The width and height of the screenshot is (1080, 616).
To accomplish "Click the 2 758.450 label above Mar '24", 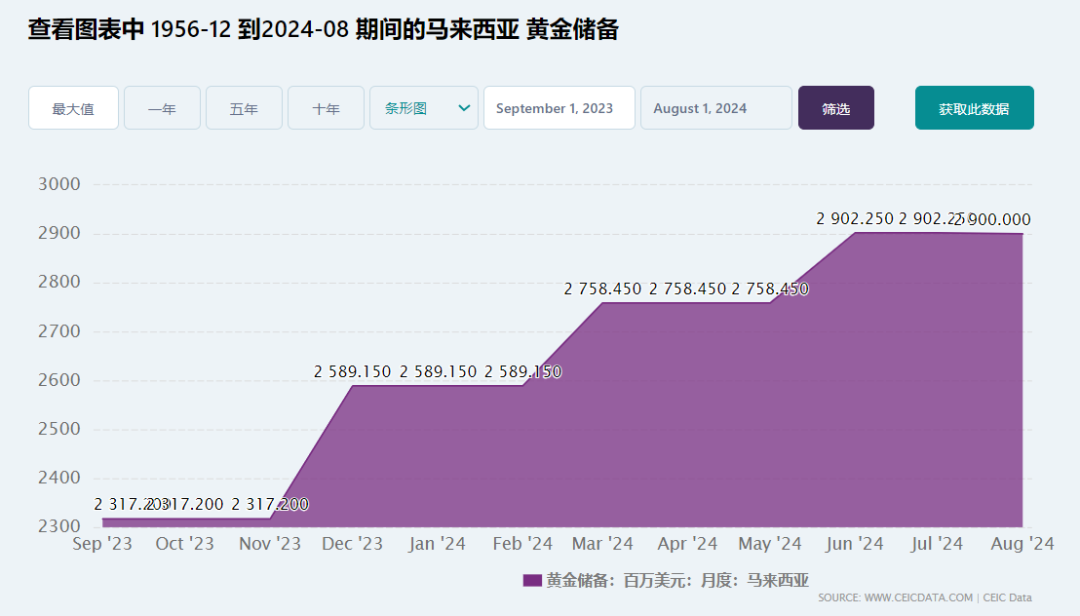I will pyautogui.click(x=603, y=289).
